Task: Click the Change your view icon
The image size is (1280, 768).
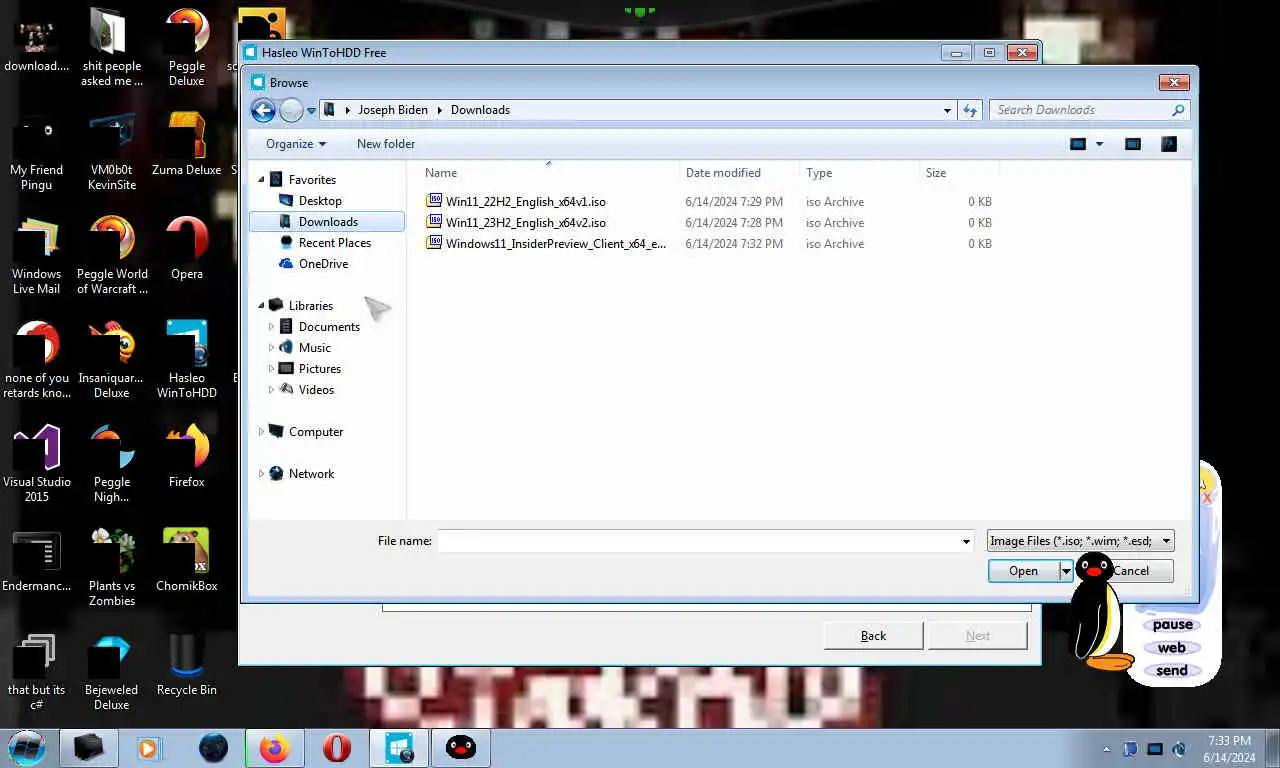Action: pyautogui.click(x=1078, y=144)
